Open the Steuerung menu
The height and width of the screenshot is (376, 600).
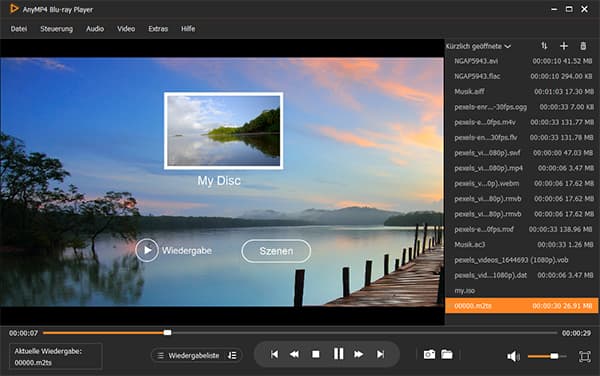[x=57, y=29]
